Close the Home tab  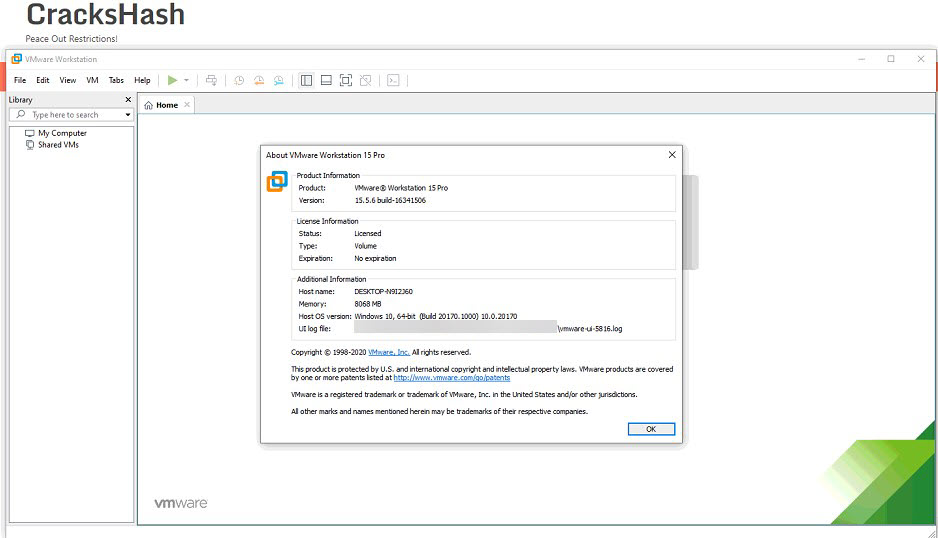[x=187, y=105]
